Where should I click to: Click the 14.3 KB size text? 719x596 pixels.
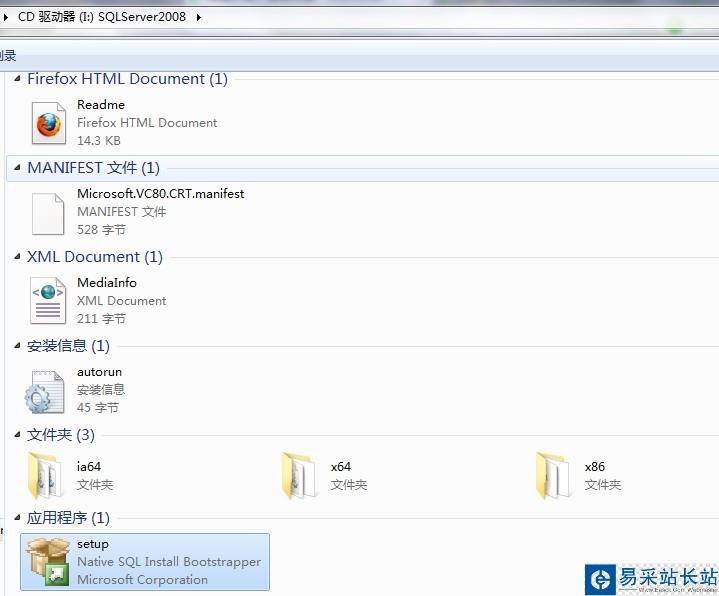pos(99,140)
